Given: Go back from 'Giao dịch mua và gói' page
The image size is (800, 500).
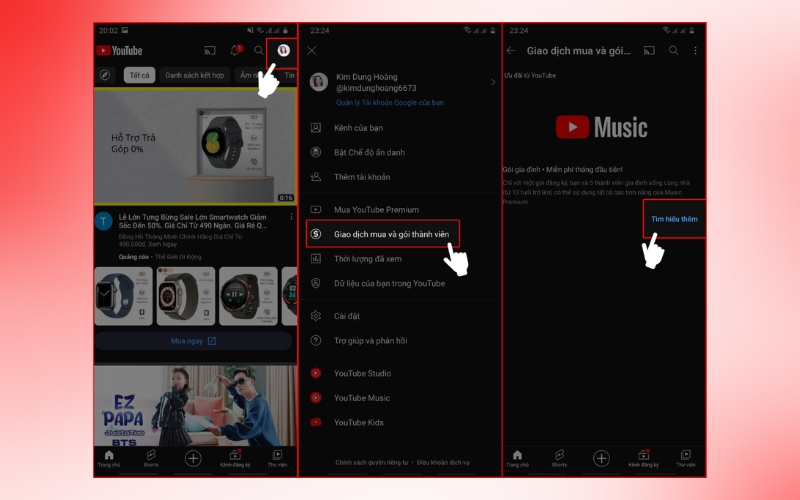Looking at the screenshot, I should [x=511, y=51].
